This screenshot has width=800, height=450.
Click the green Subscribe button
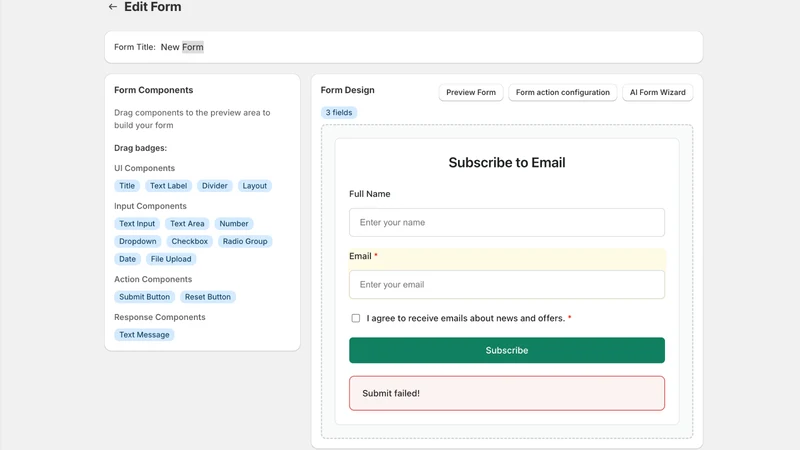coord(507,351)
